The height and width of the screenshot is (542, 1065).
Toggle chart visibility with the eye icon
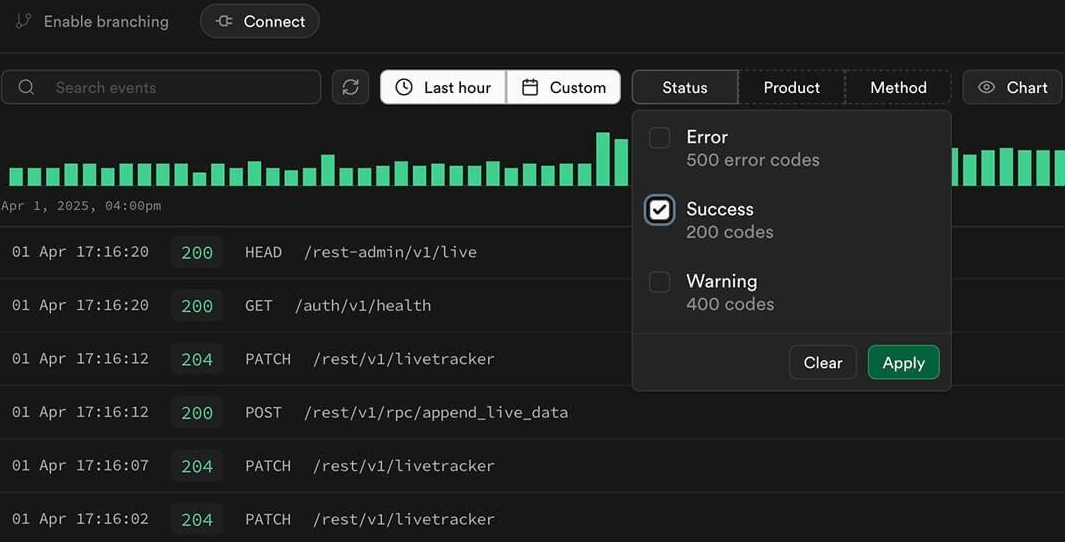pos(986,87)
